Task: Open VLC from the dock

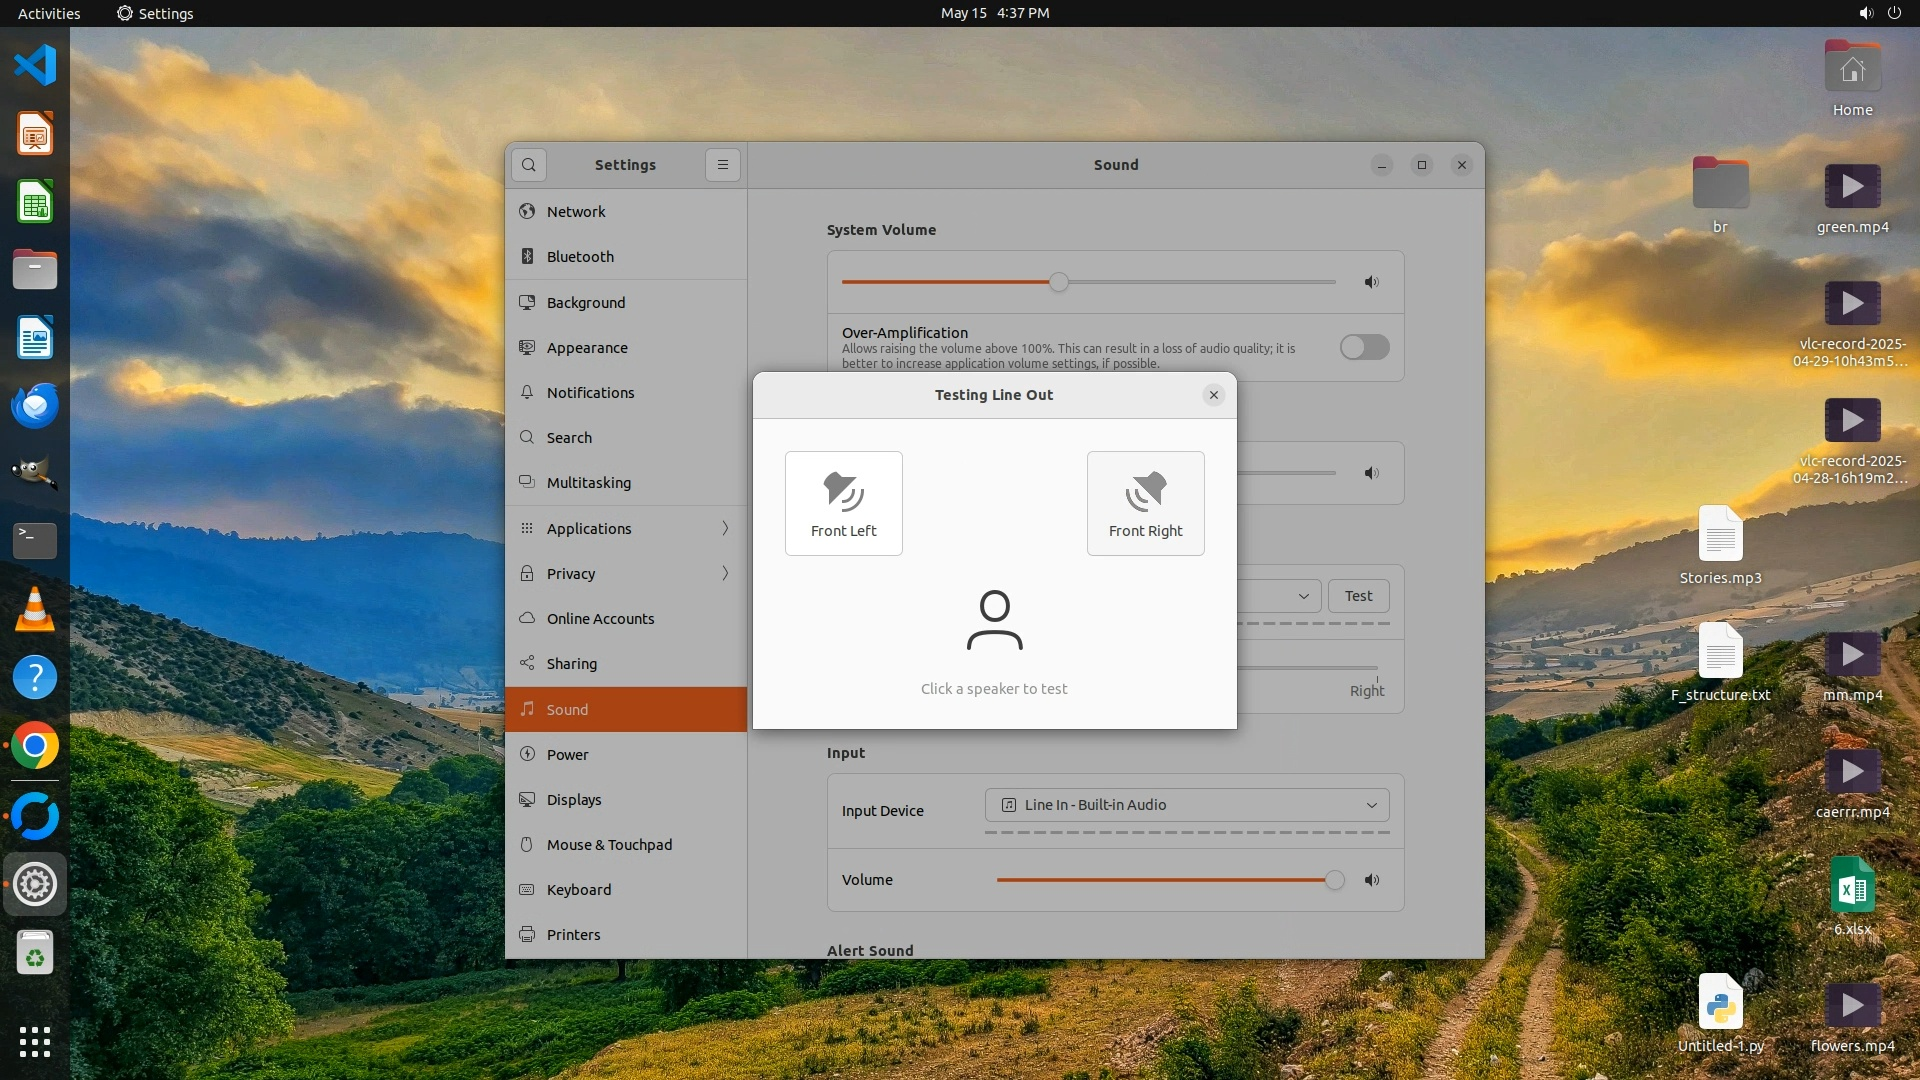Action: [x=35, y=609]
